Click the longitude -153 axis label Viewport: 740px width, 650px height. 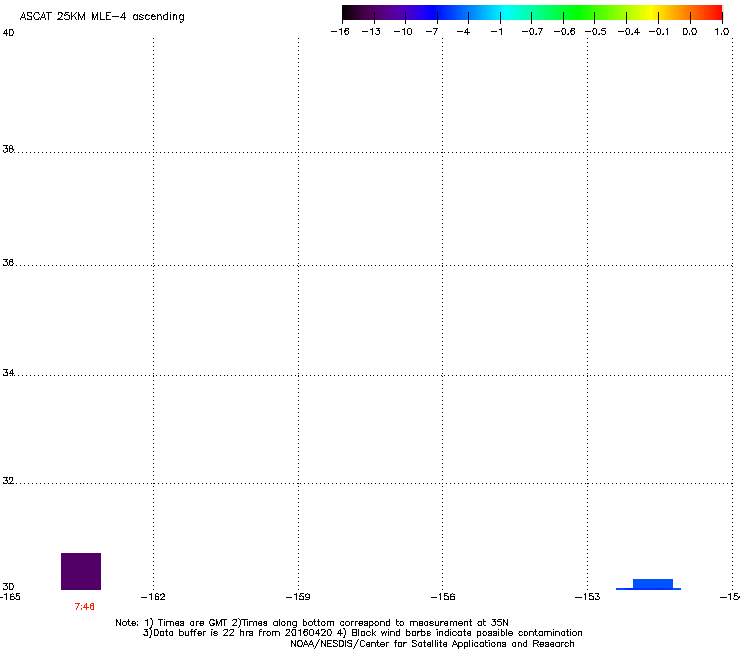pos(588,597)
